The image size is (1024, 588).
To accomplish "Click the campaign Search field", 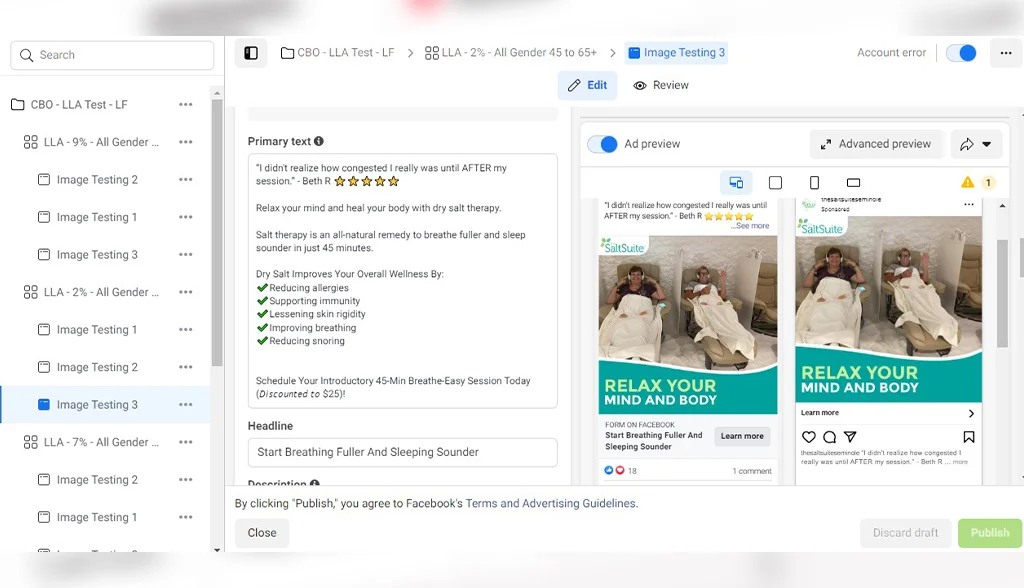I will pyautogui.click(x=112, y=55).
